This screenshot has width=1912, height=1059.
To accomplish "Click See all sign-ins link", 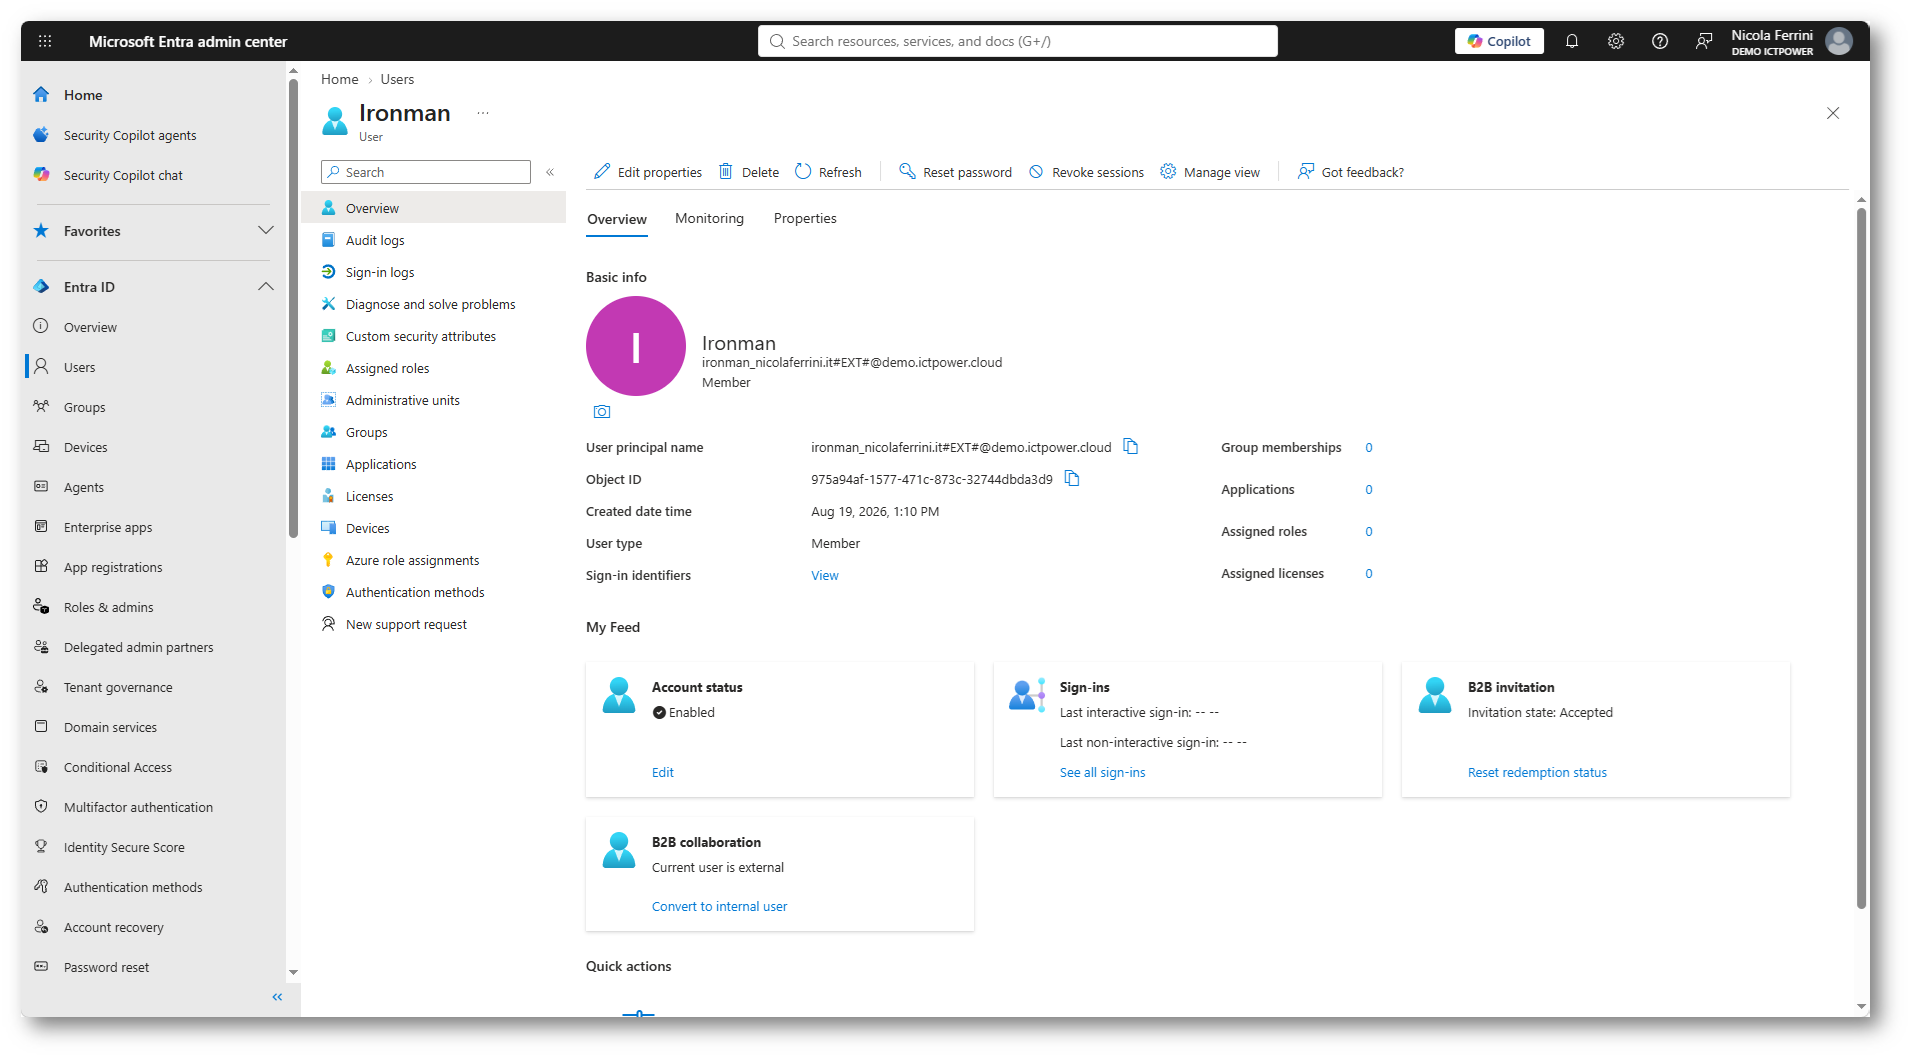I will click(x=1103, y=772).
